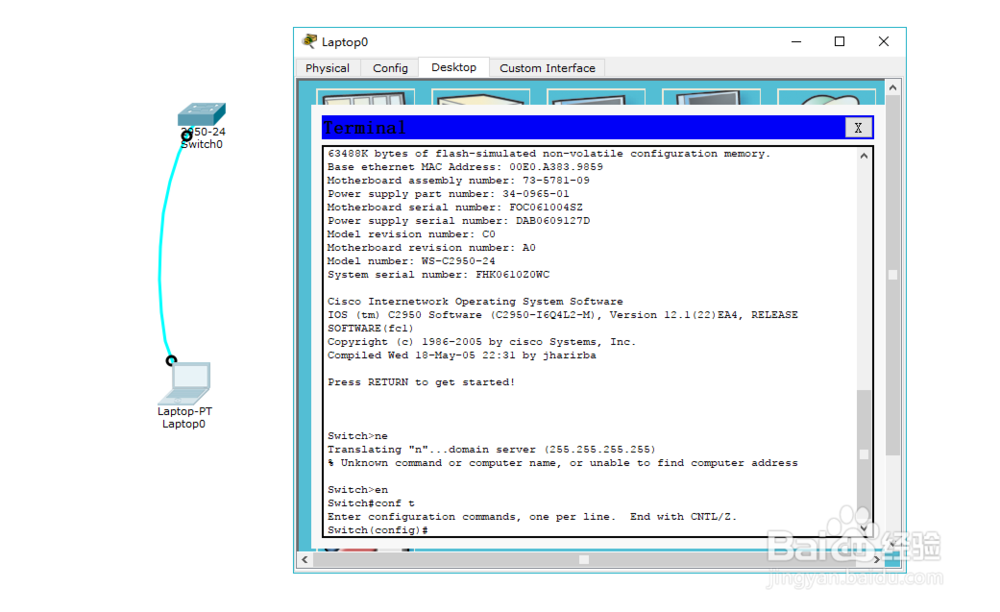Select the 2950-24 Switch0 device icon

pyautogui.click(x=202, y=115)
